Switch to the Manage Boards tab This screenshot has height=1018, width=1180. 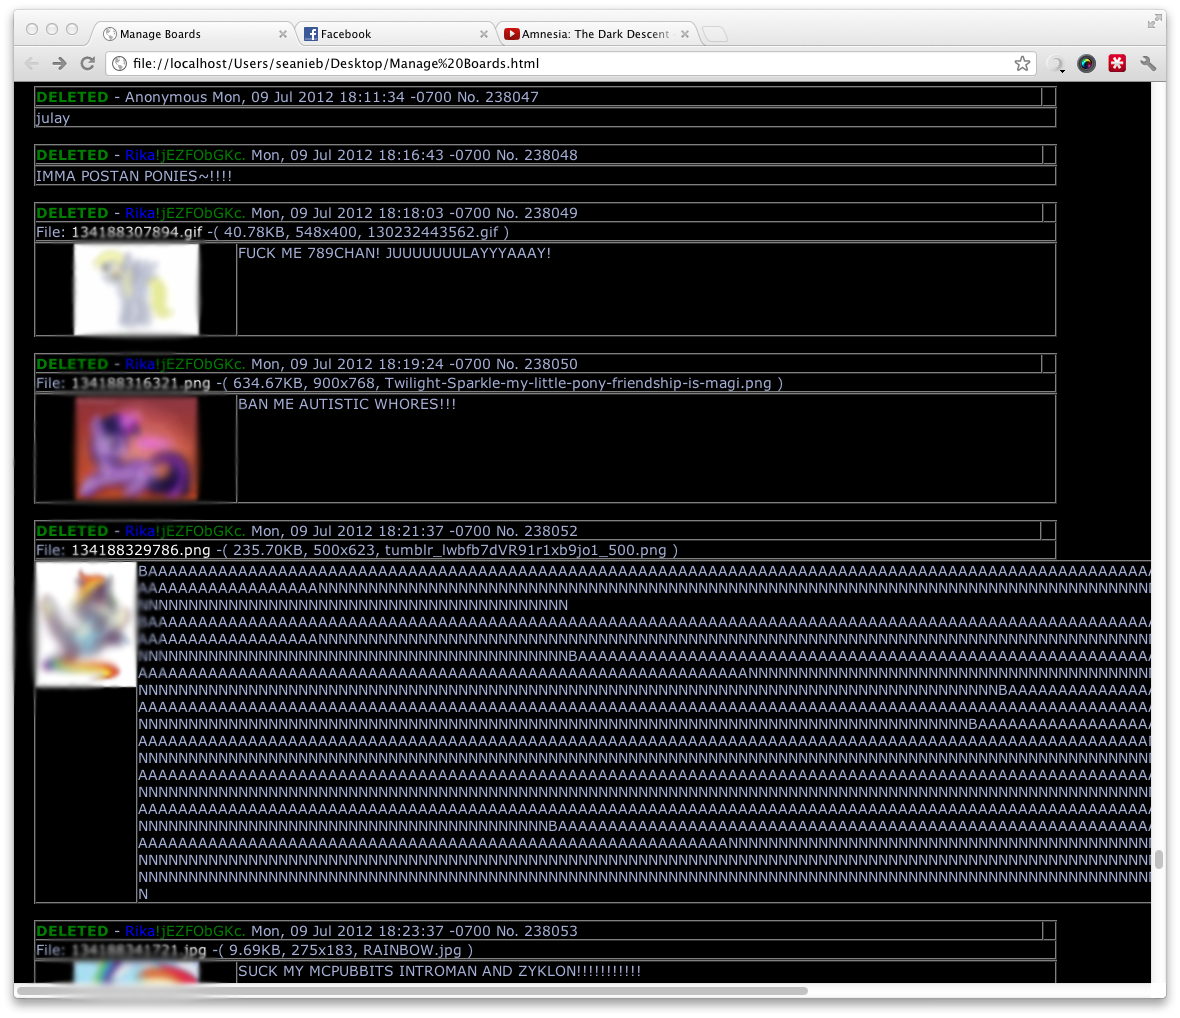pyautogui.click(x=193, y=34)
